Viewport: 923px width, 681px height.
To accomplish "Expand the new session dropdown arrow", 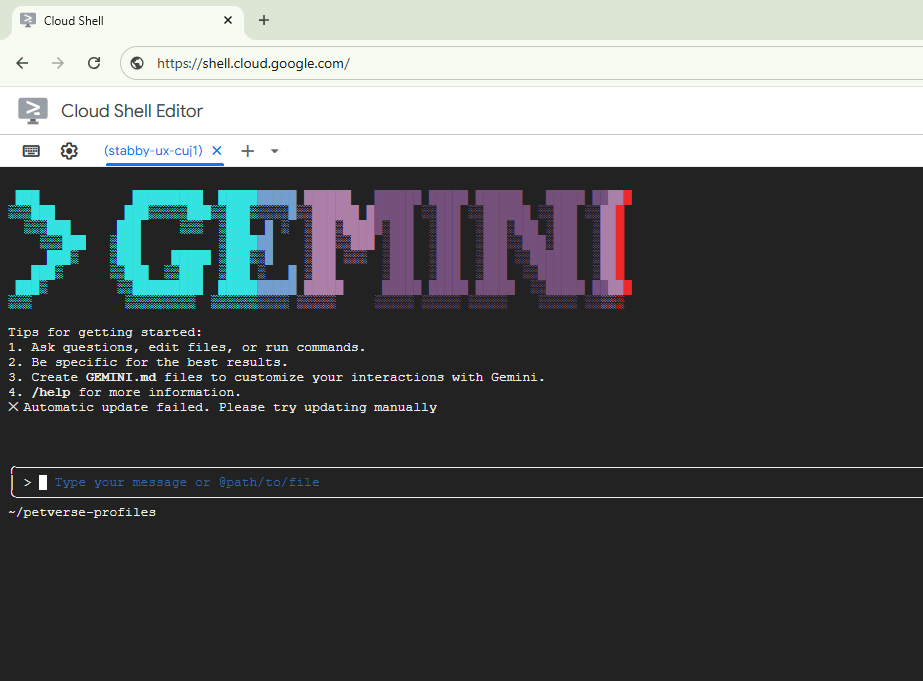I will tap(274, 151).
